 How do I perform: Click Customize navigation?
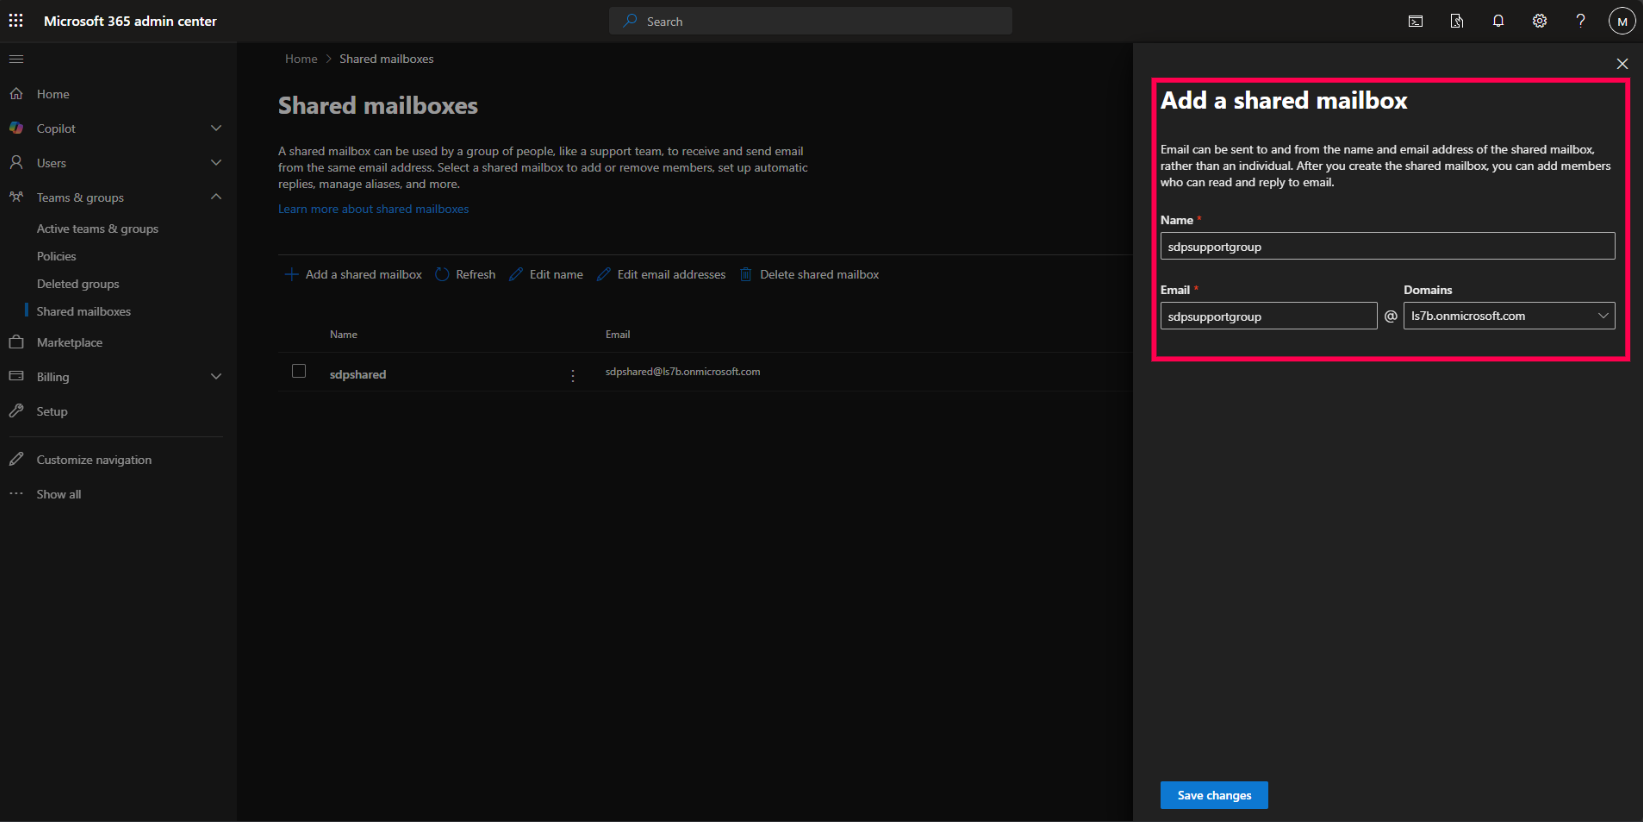[94, 460]
